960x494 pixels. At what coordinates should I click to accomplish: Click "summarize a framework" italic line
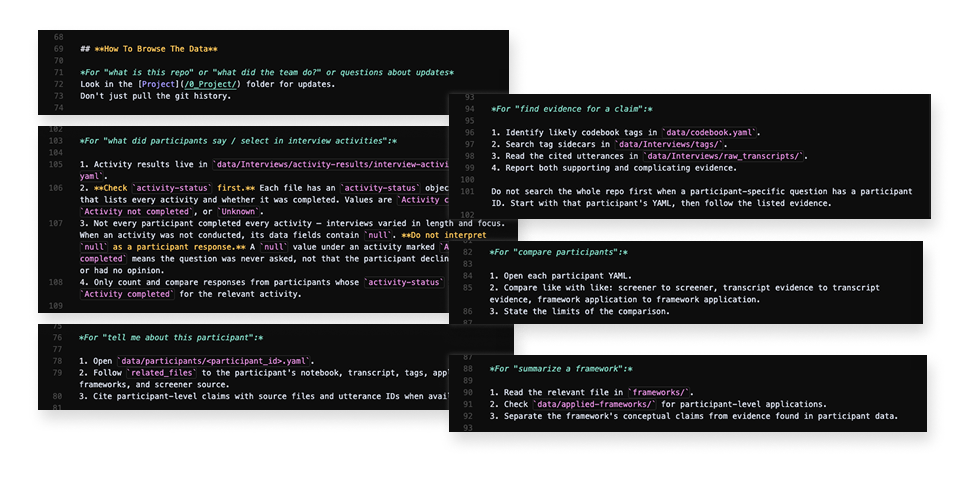pos(561,369)
